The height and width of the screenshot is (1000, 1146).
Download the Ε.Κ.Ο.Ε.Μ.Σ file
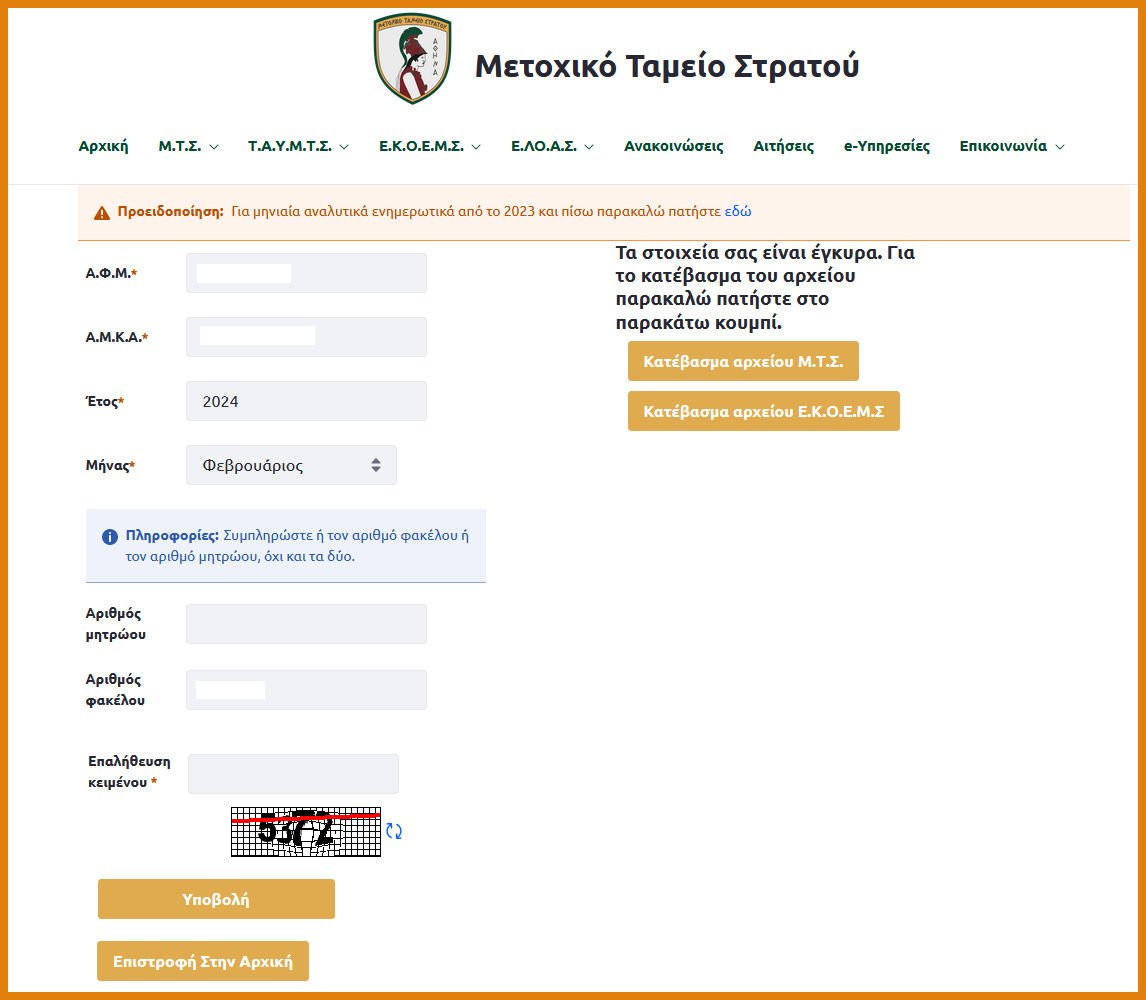point(764,412)
